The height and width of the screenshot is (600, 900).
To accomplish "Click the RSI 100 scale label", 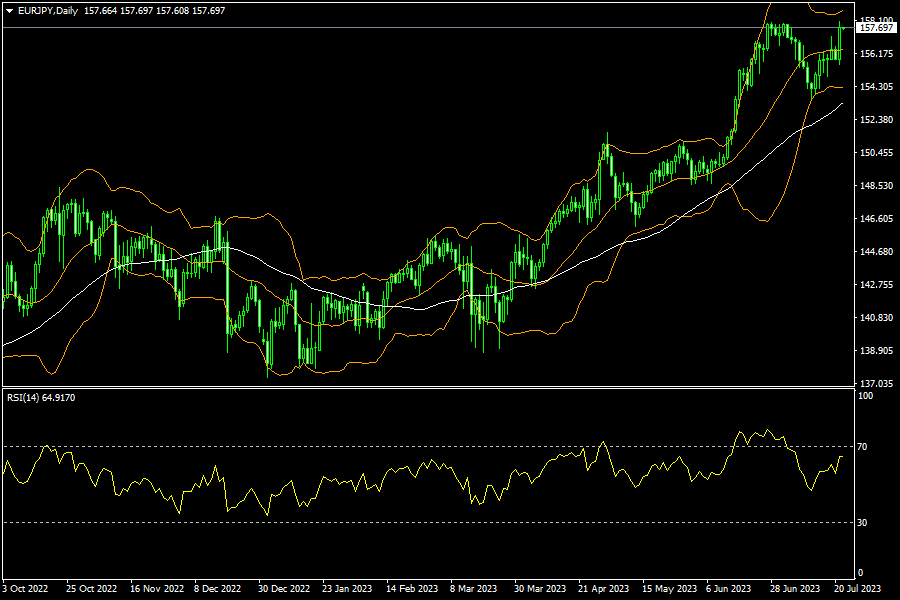I will pos(865,396).
